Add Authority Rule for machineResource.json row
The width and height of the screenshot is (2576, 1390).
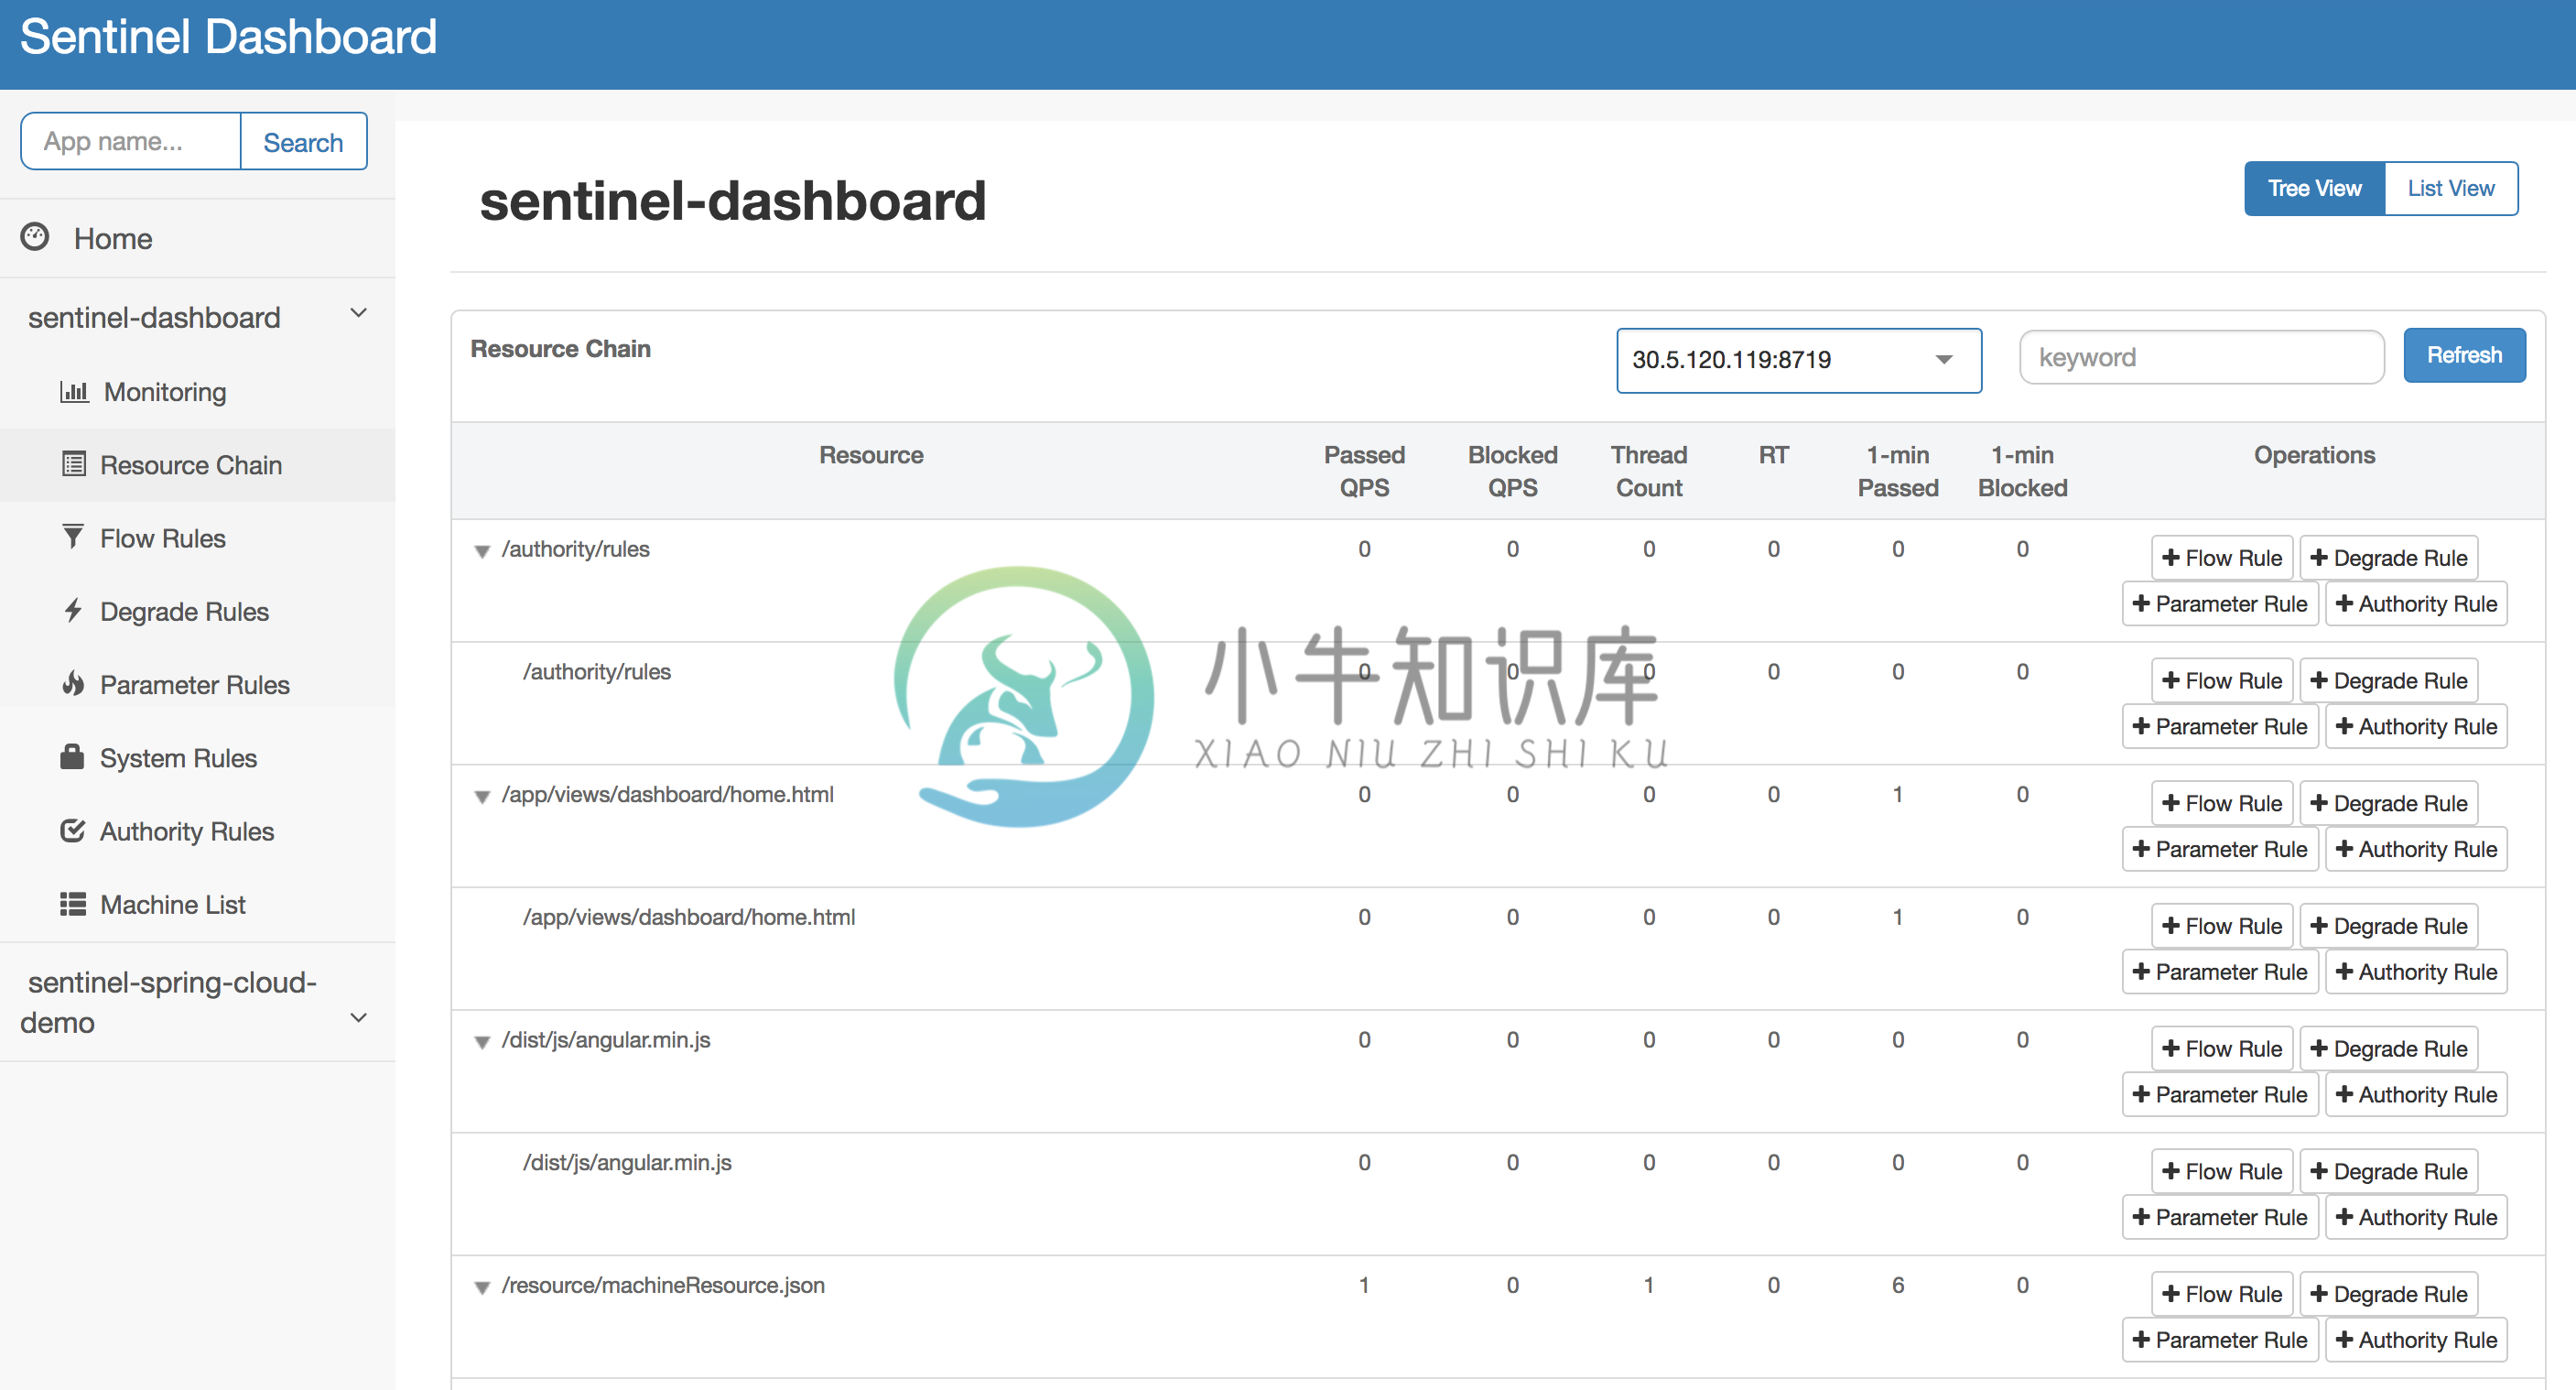click(x=2416, y=1340)
